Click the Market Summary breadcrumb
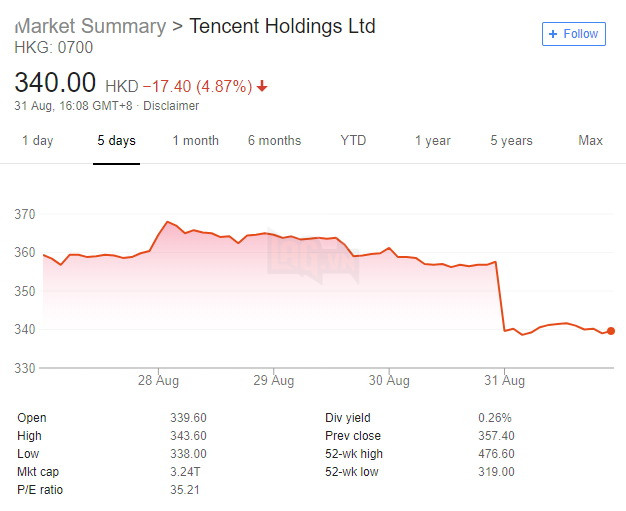The height and width of the screenshot is (511, 626). 90,26
